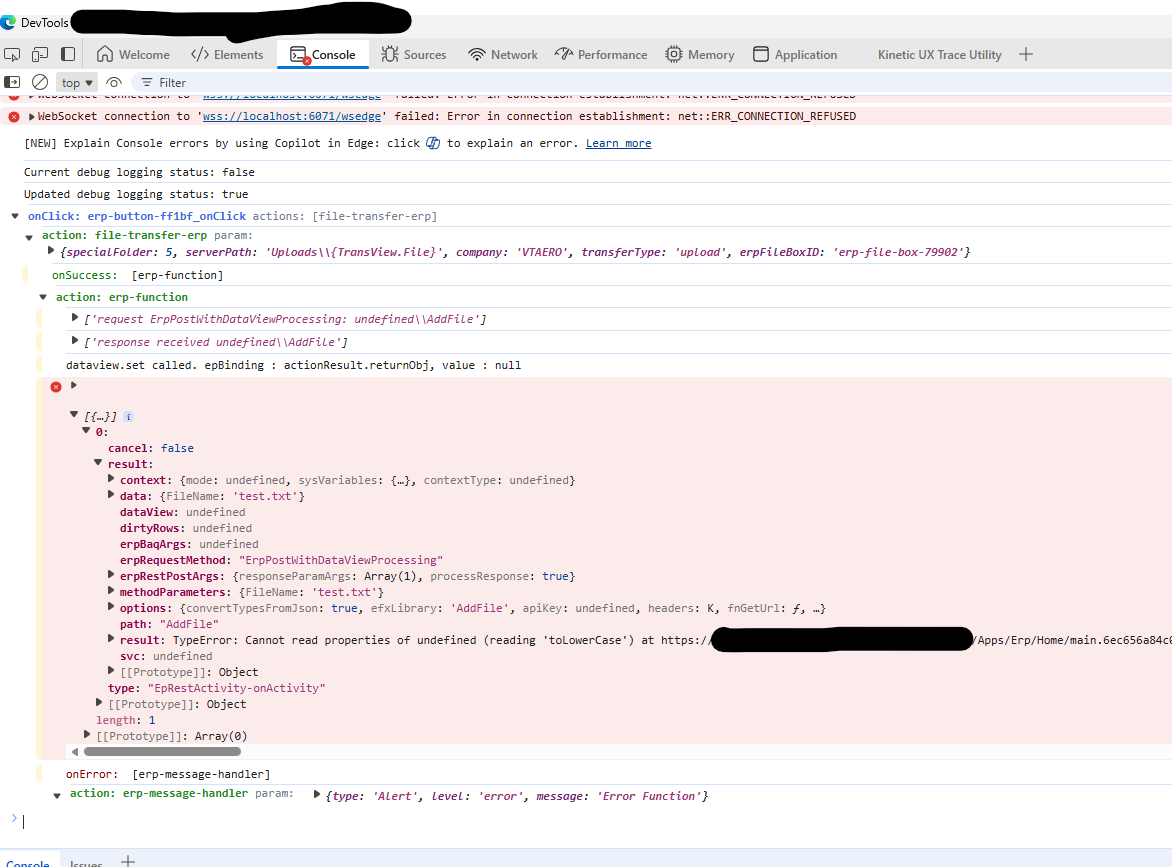Click the inspect element picker icon

(12, 54)
